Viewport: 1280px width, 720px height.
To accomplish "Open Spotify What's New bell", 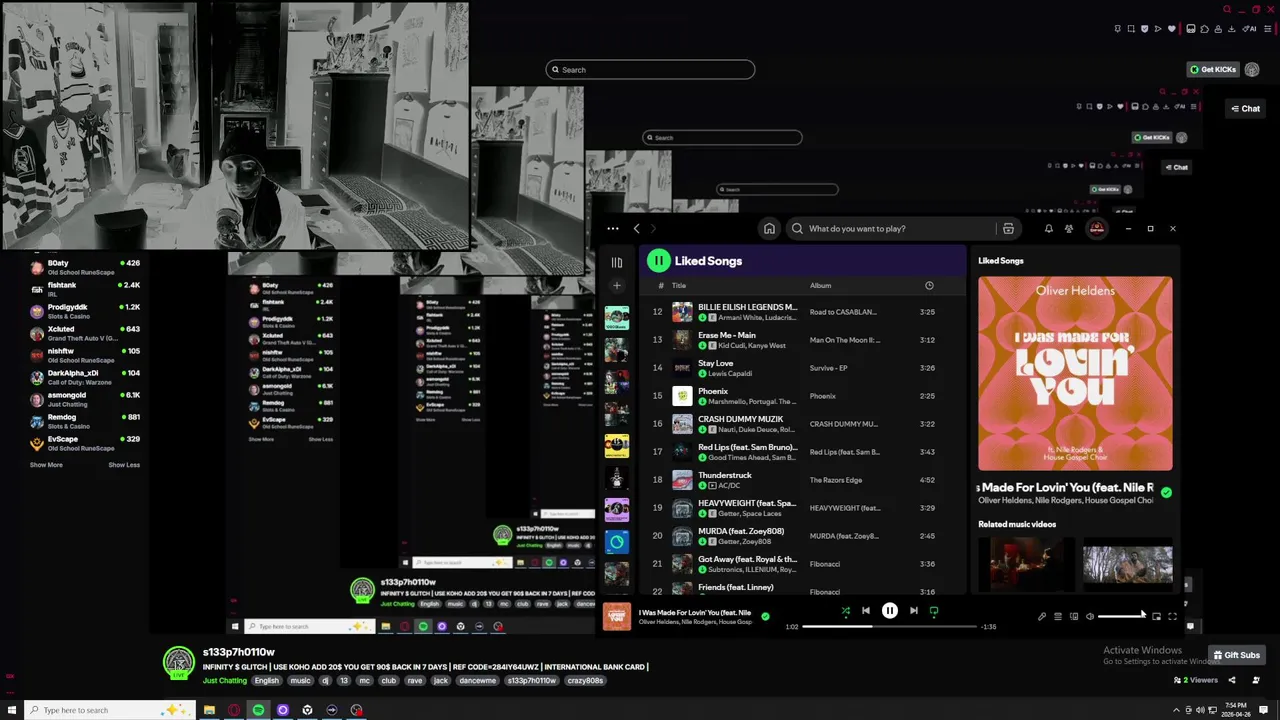I will [1048, 229].
